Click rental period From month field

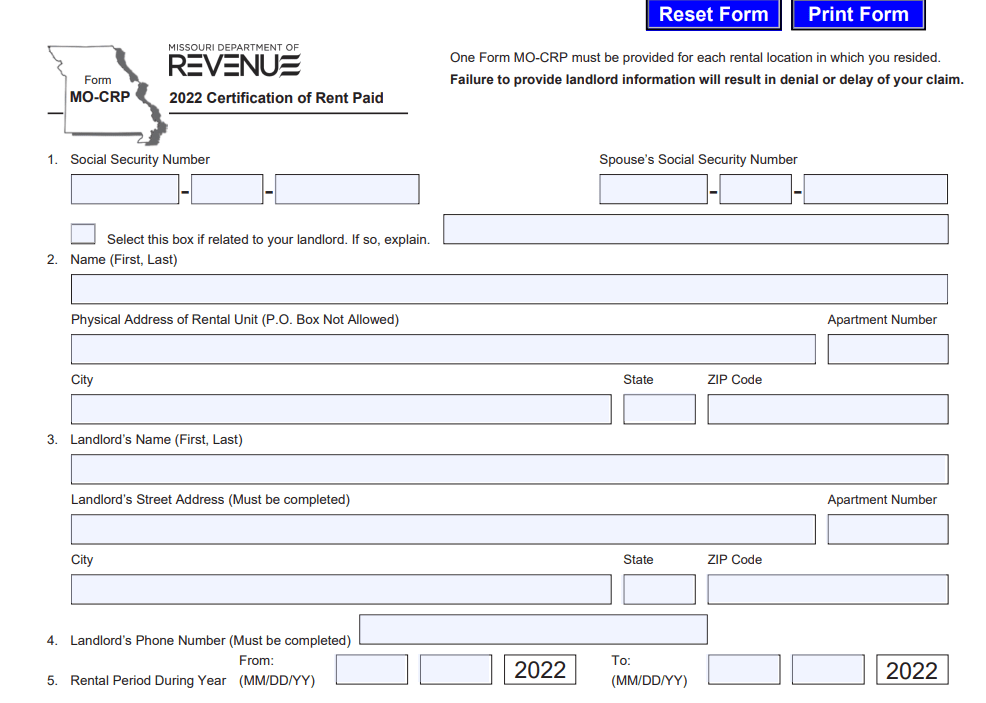coord(372,670)
